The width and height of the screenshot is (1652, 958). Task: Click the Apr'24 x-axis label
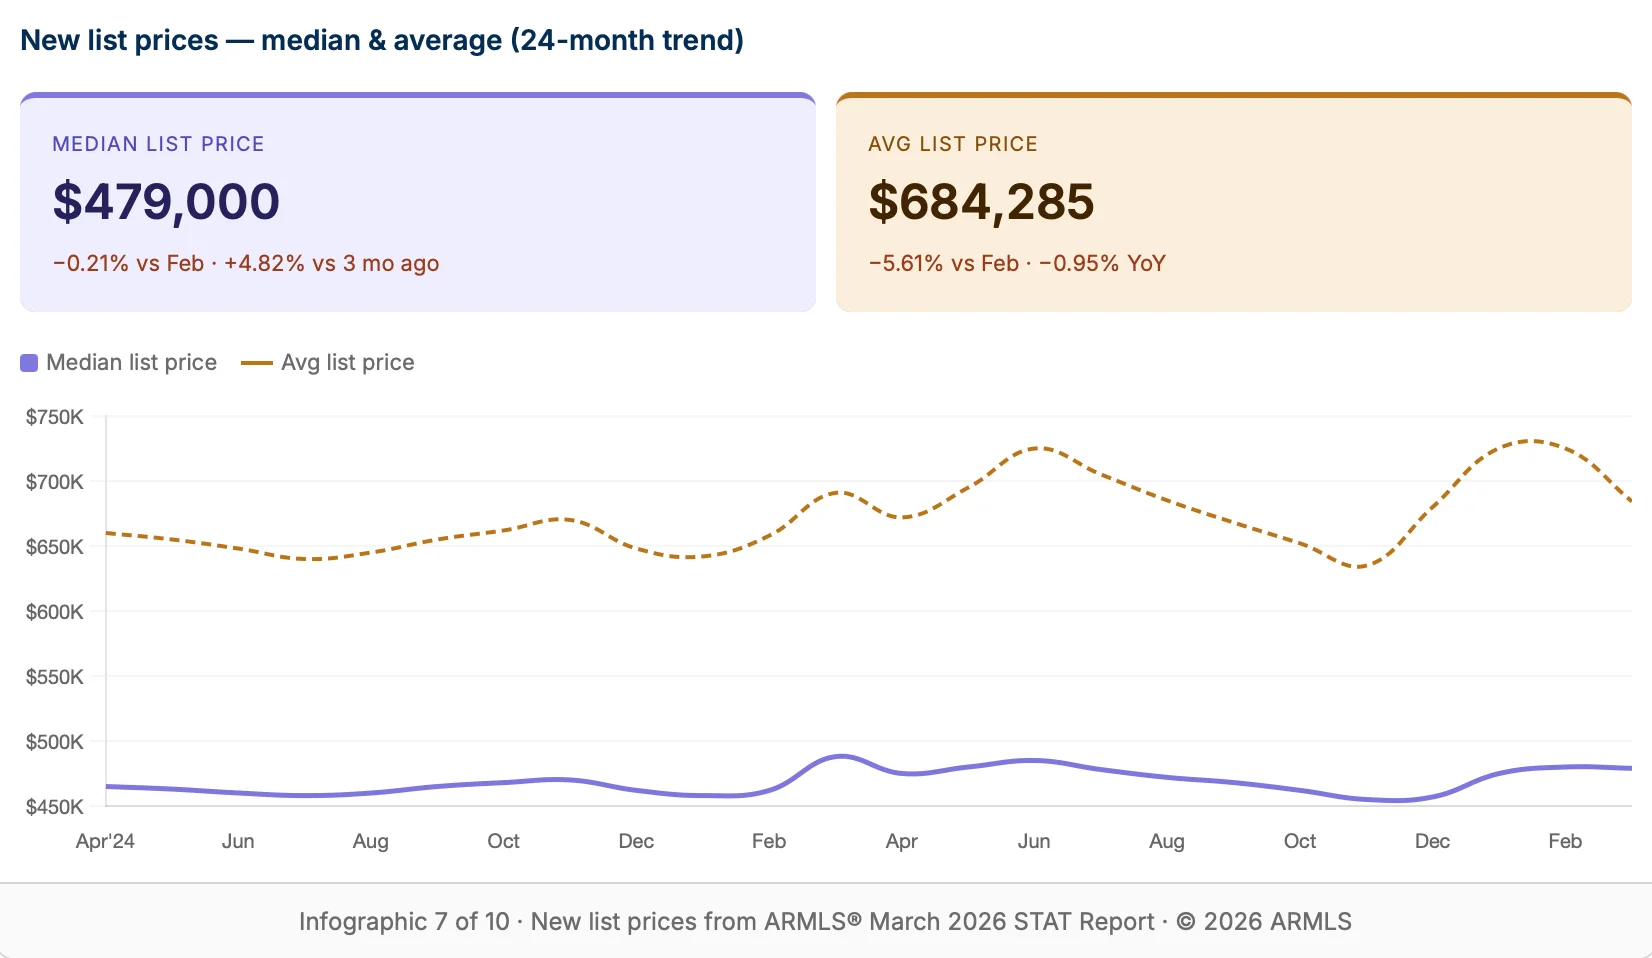[x=104, y=841]
